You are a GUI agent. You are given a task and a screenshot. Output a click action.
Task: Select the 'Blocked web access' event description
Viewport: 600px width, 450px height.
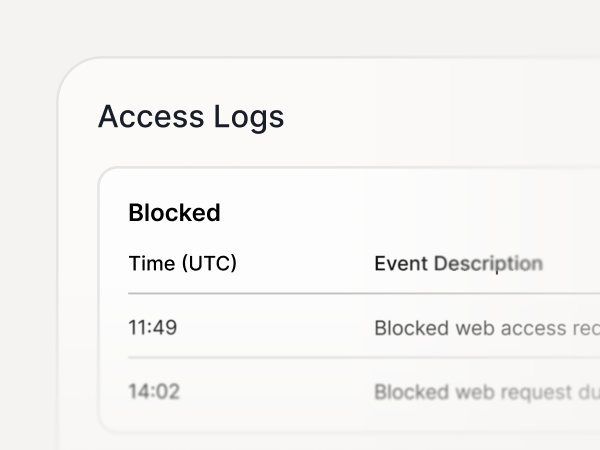[487, 328]
